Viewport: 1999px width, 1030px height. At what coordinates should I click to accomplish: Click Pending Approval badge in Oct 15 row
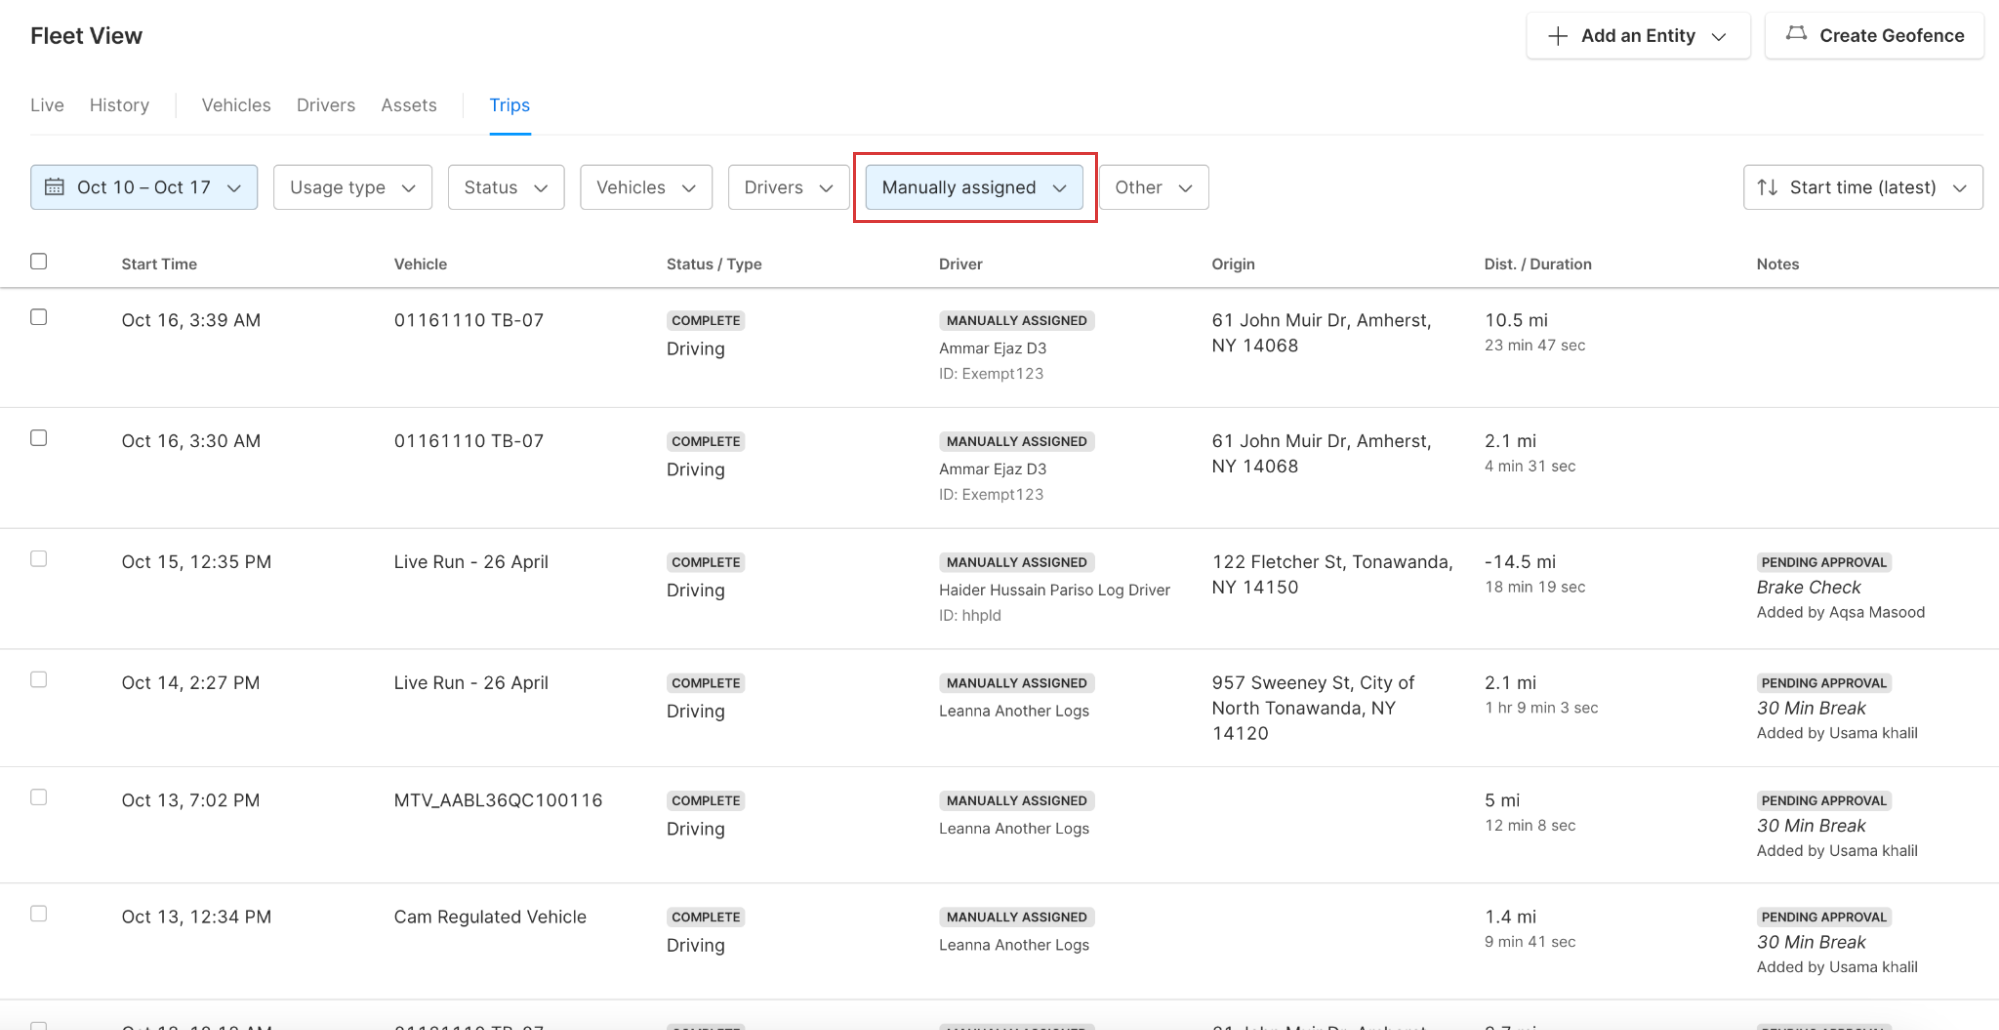[1824, 562]
